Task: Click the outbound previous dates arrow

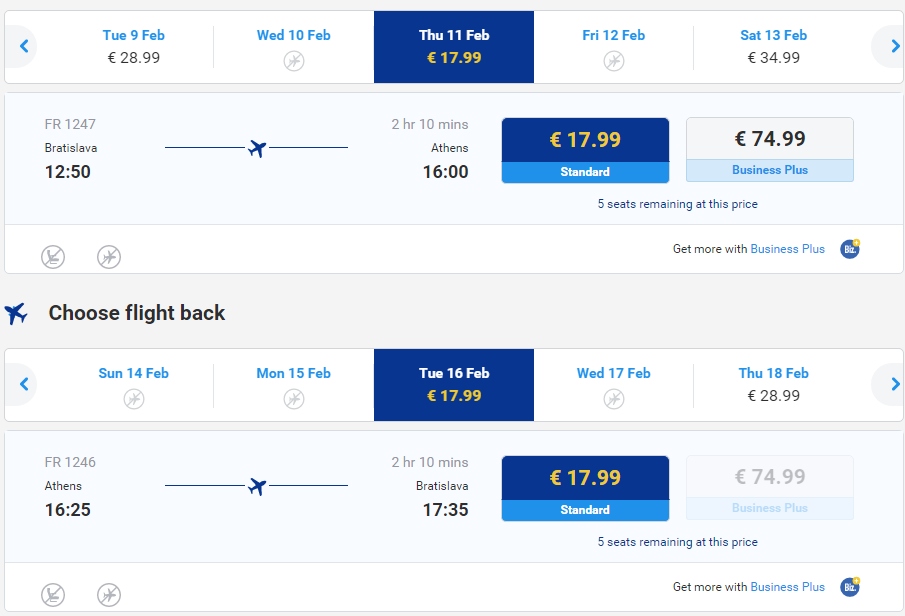Action: click(23, 46)
